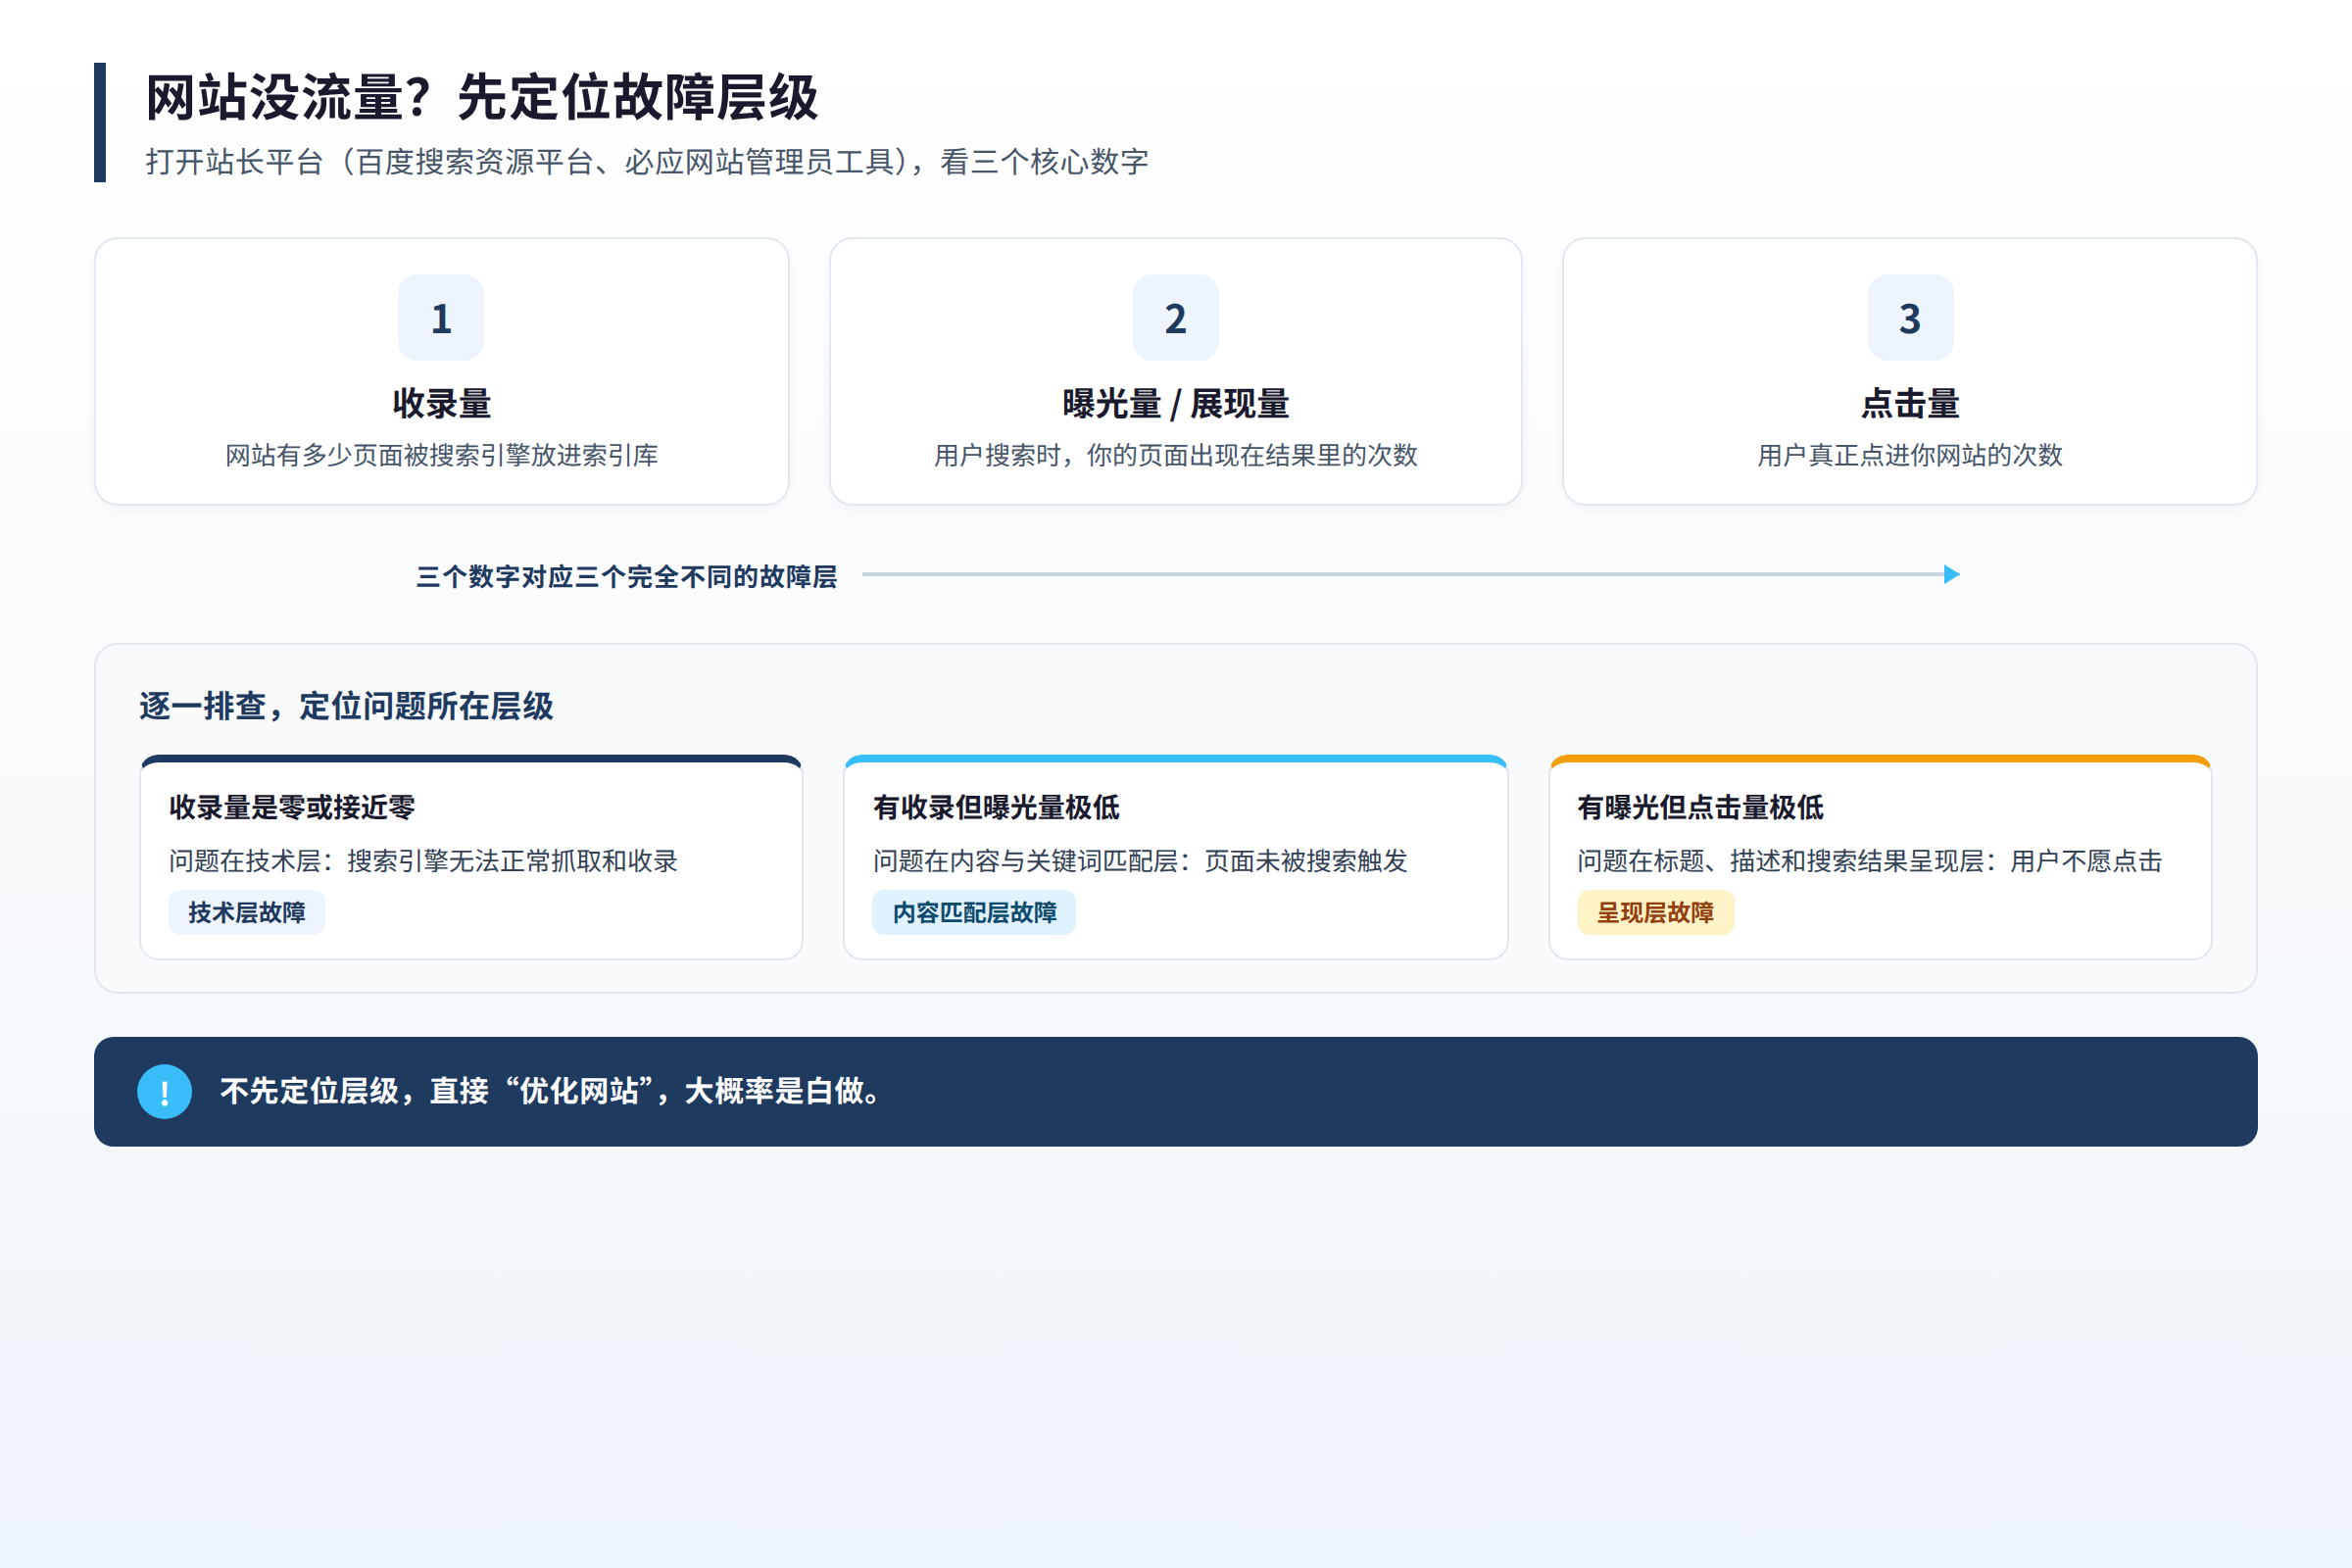This screenshot has height=1568, width=2352.
Task: Click the heading 逐一排查，定位问题所在层级
Action: [346, 706]
